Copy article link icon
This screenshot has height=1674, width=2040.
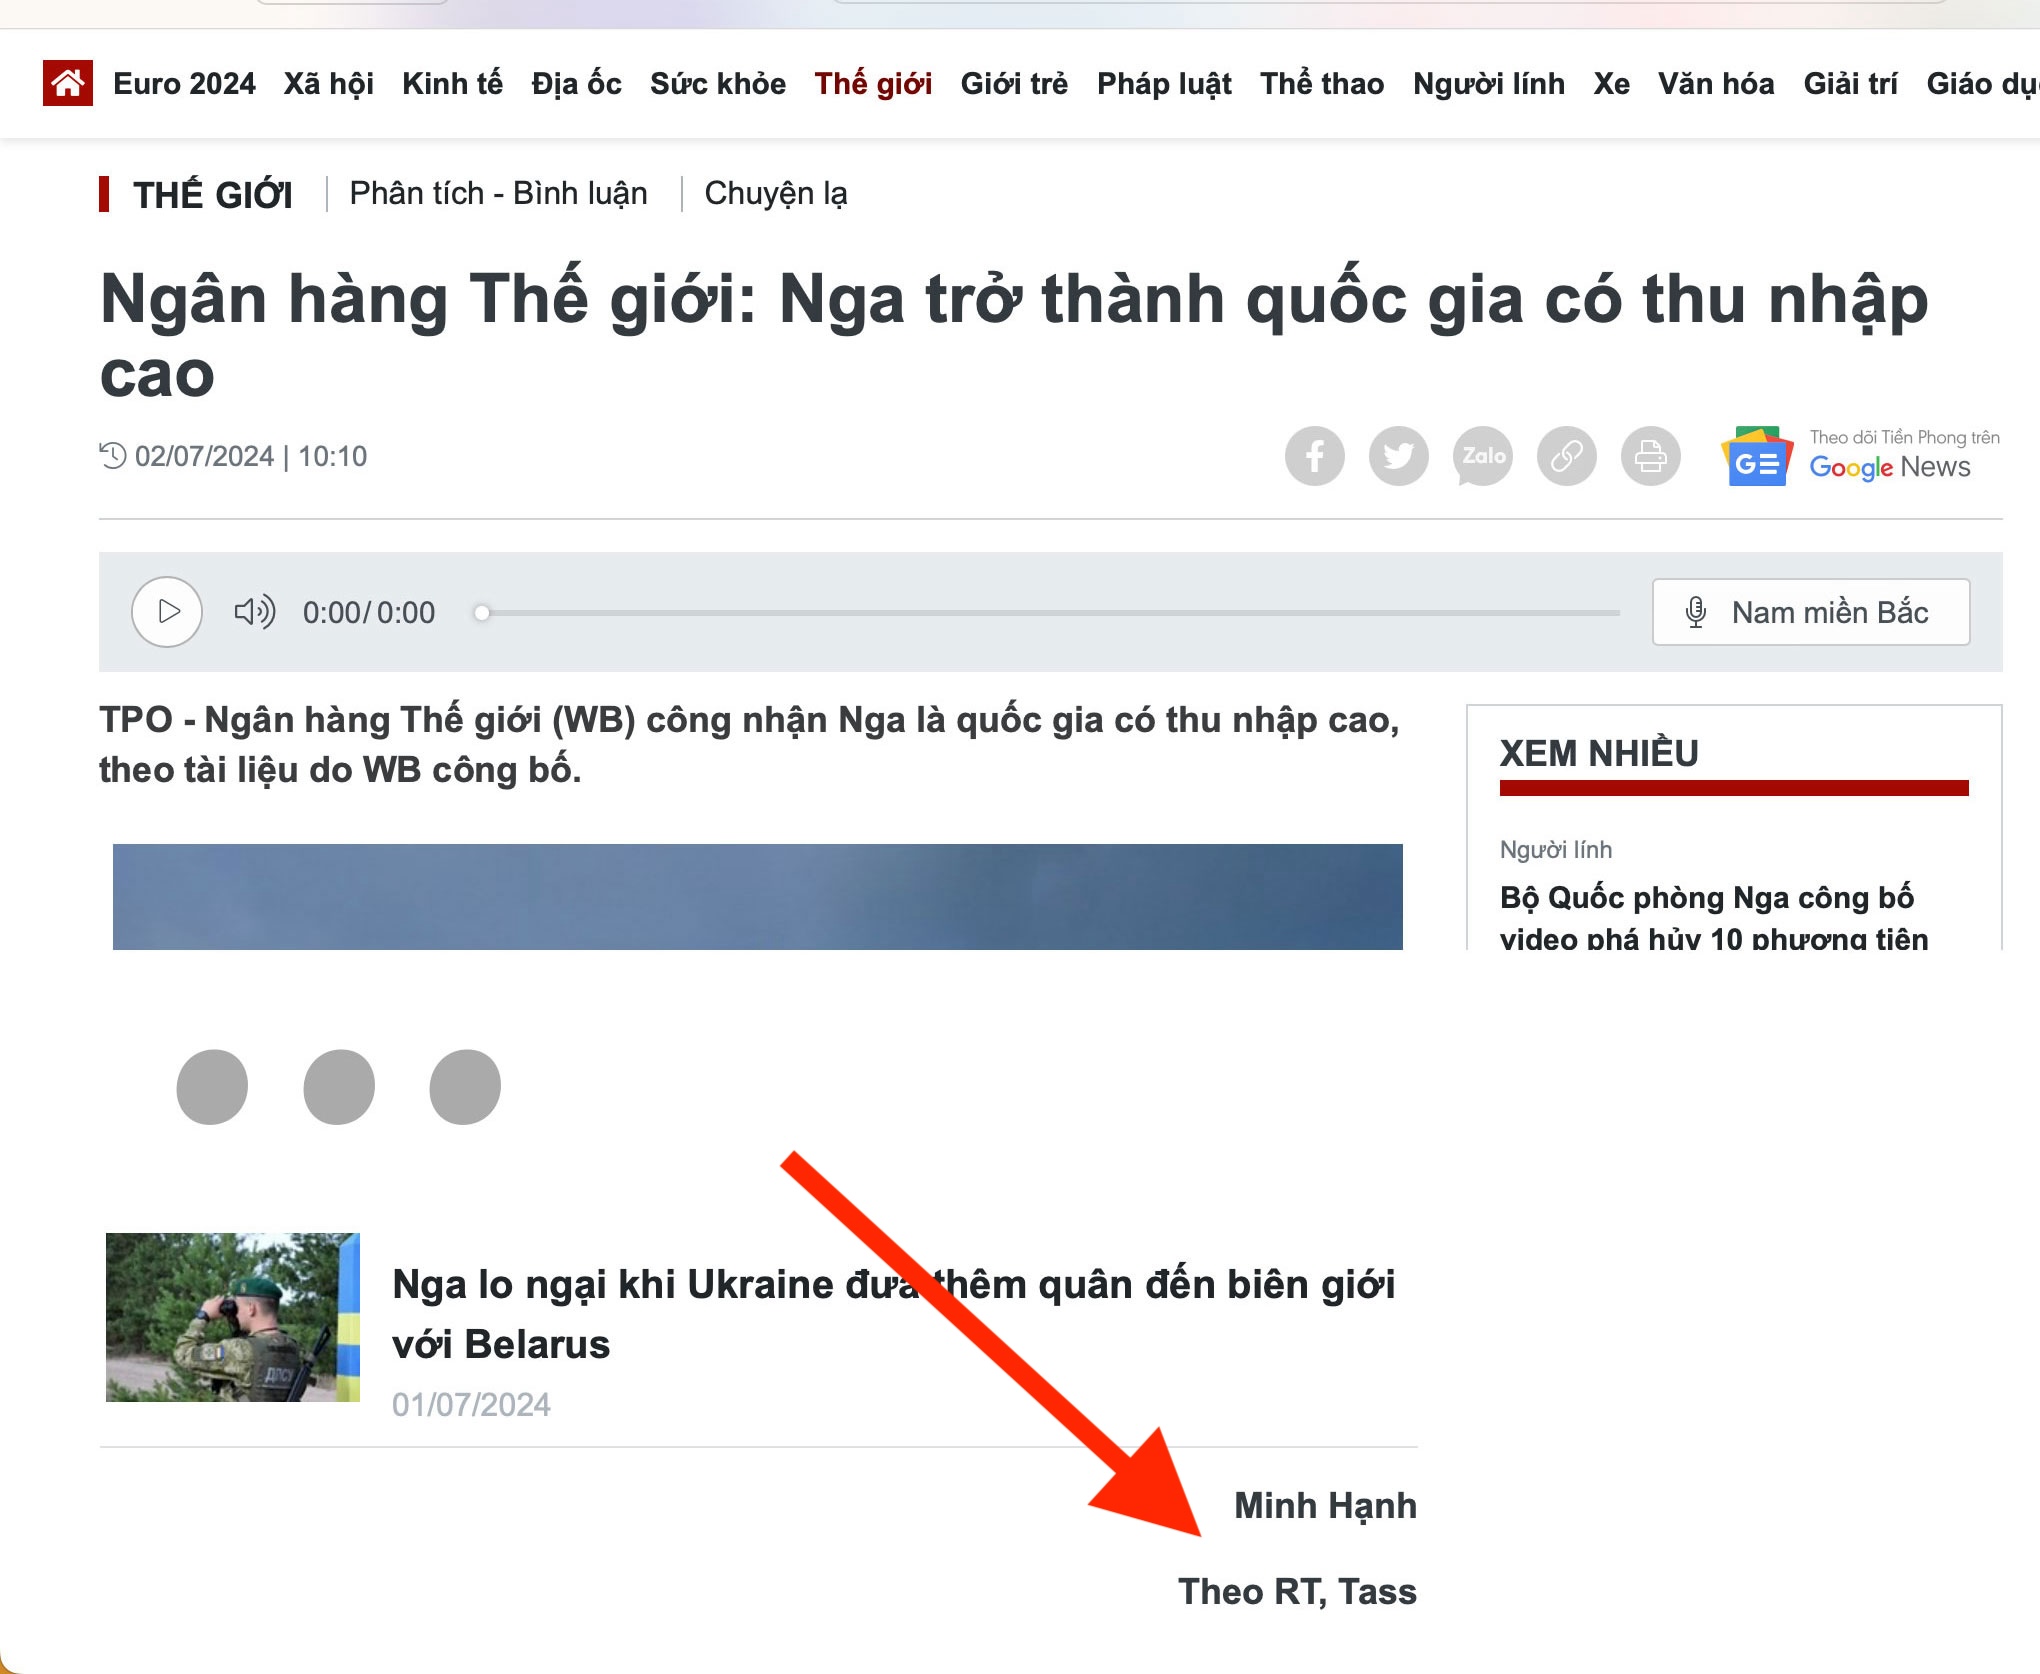[1566, 457]
